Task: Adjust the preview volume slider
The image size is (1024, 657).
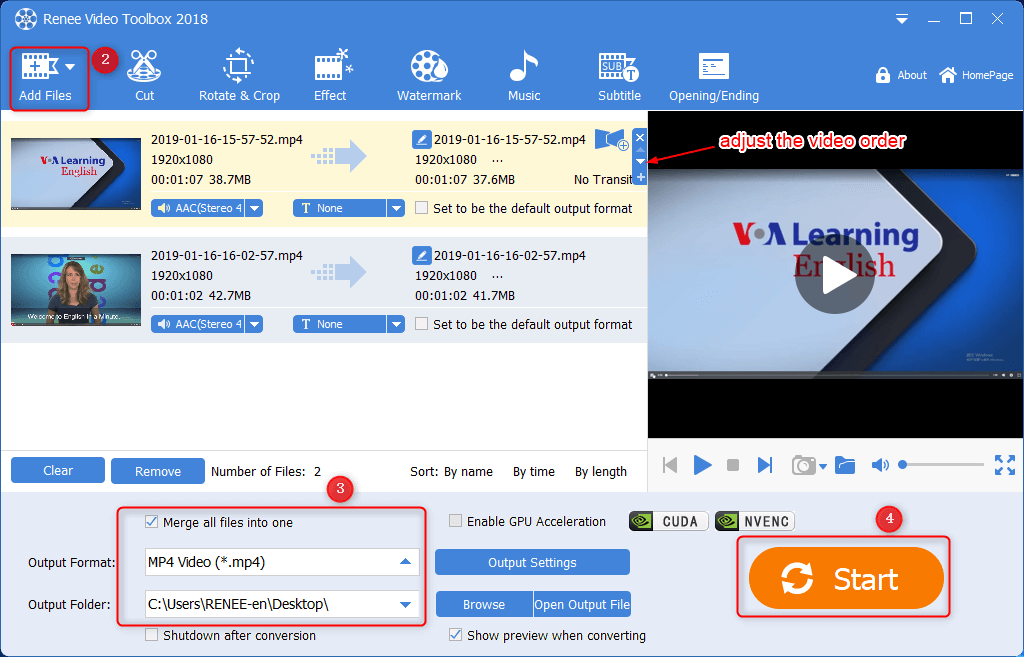Action: coord(942,465)
